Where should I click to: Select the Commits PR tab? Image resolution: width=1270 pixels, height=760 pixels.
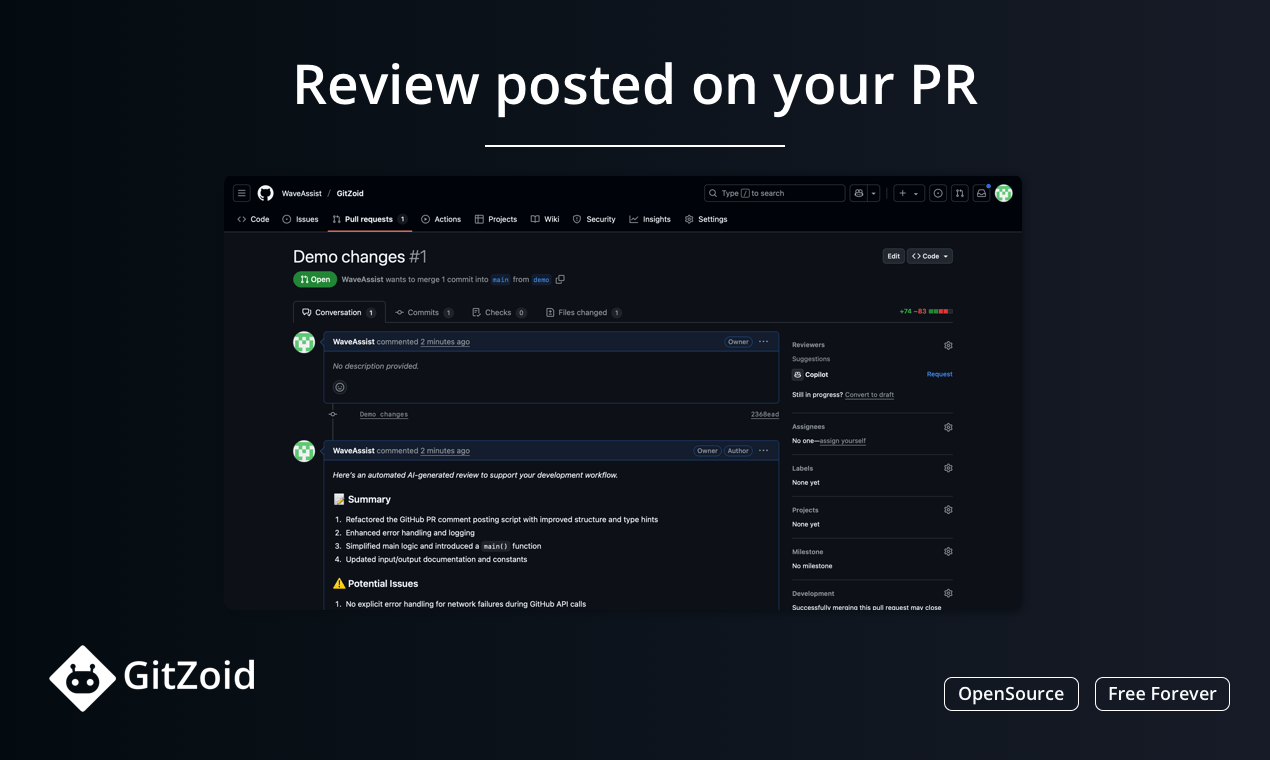click(x=424, y=312)
